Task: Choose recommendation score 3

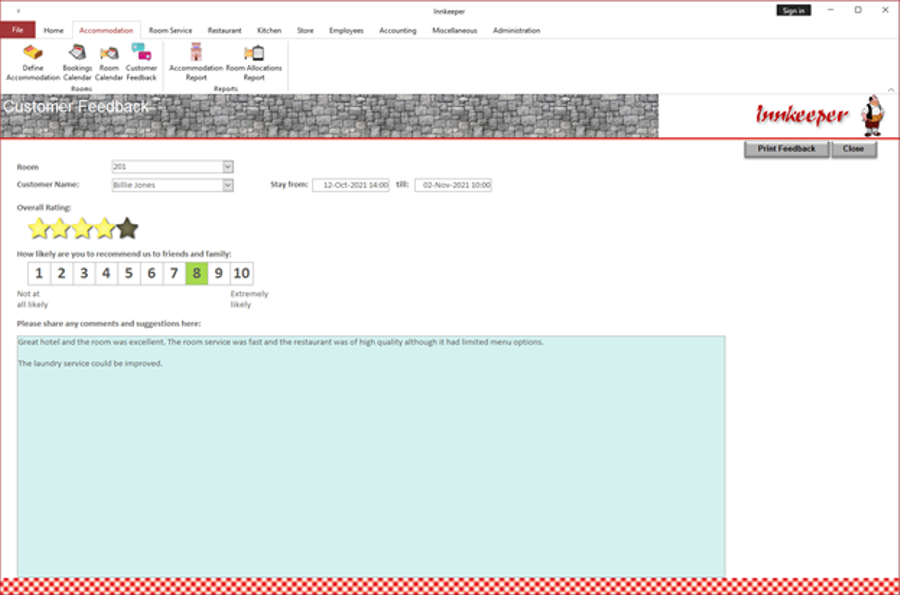Action: click(x=84, y=273)
